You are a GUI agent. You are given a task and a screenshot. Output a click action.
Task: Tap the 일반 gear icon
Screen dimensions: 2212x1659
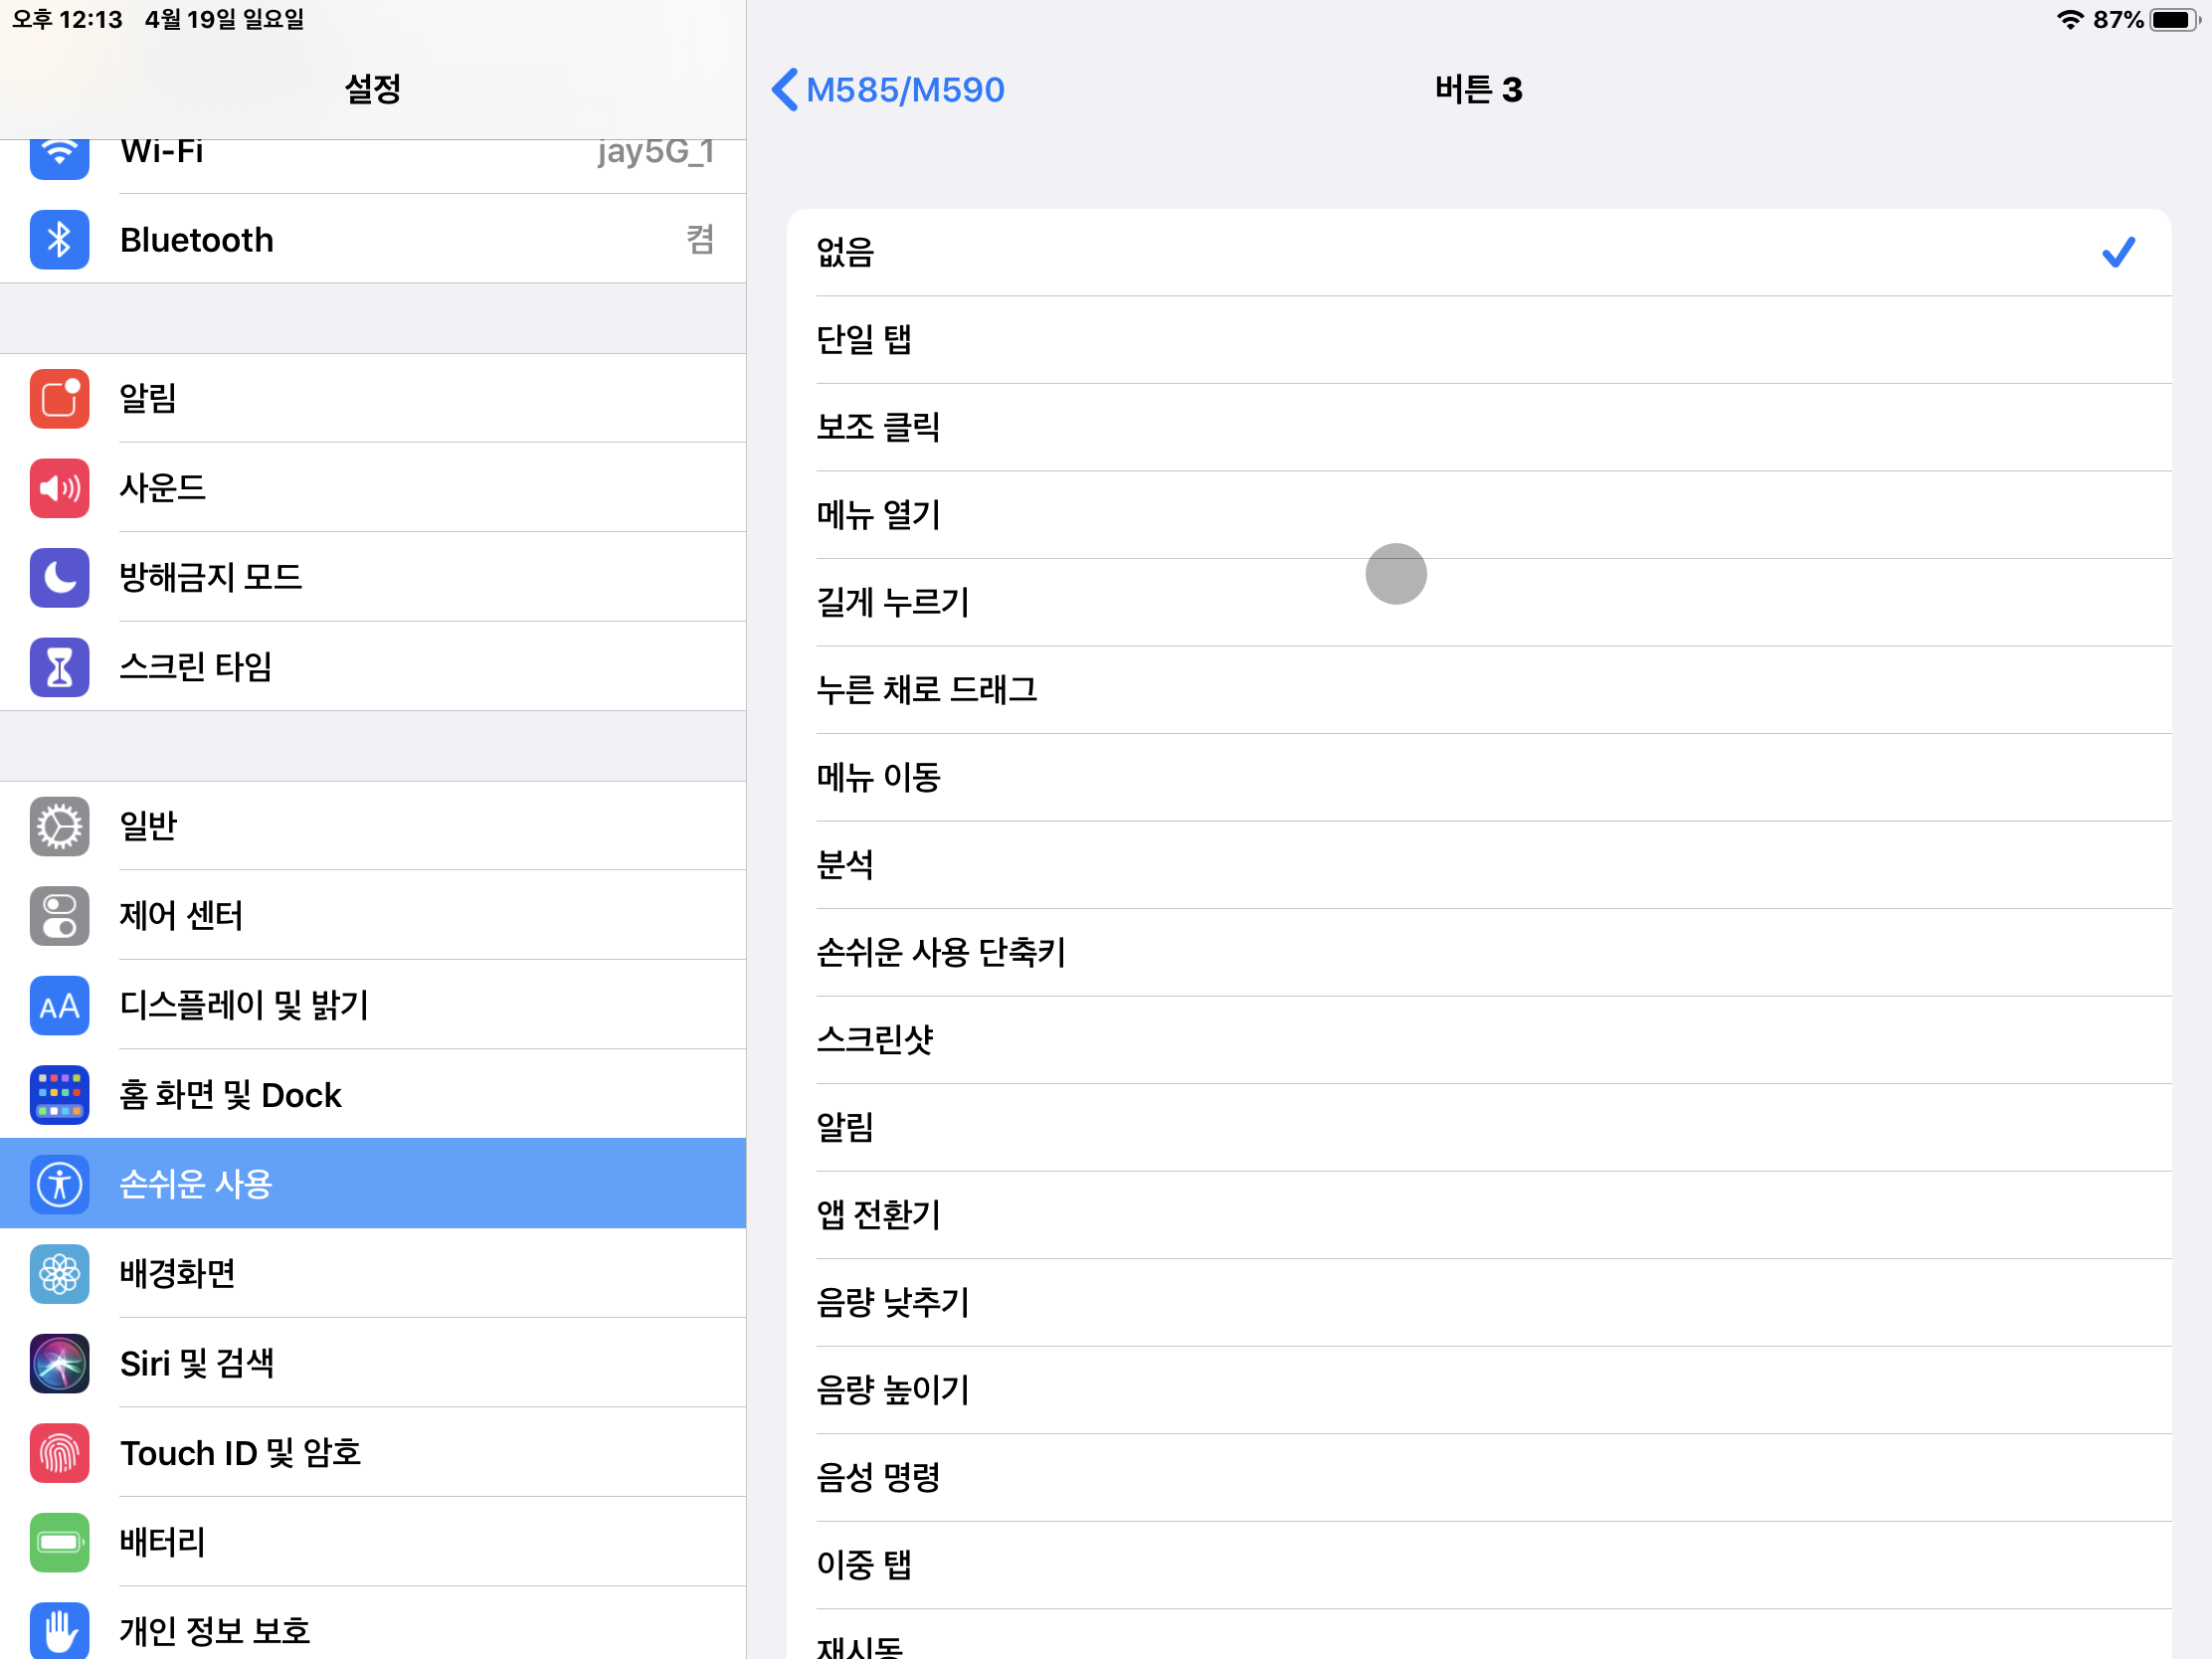point(59,826)
